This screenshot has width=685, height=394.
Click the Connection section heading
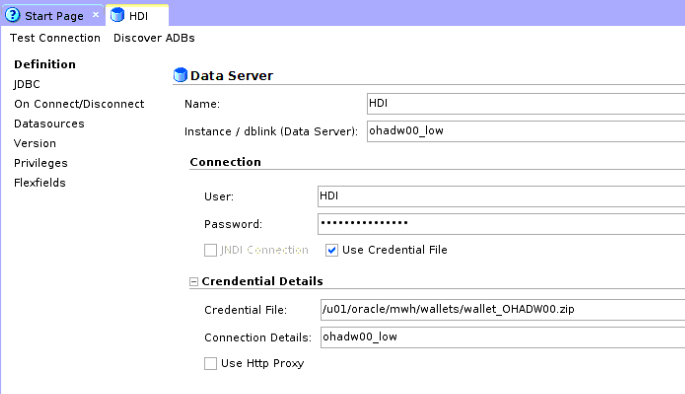point(225,162)
